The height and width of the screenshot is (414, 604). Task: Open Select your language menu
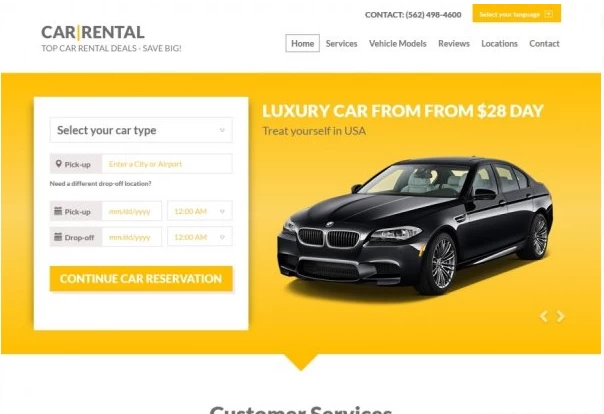click(x=517, y=14)
